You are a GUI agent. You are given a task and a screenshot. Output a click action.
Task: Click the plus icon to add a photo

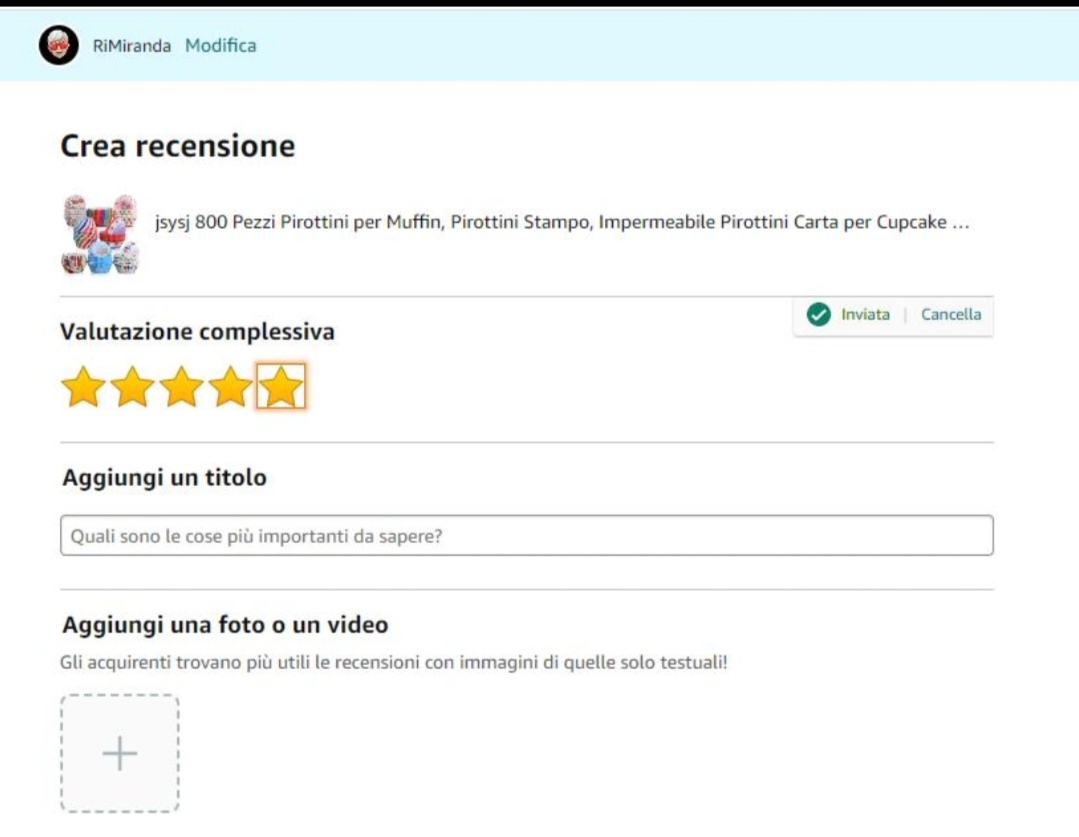[120, 753]
